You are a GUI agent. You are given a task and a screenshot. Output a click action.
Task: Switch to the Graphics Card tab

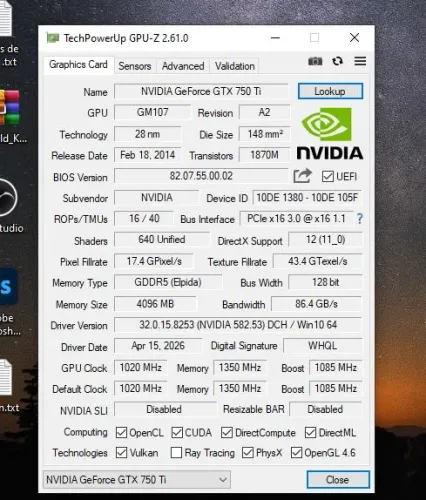(x=78, y=64)
